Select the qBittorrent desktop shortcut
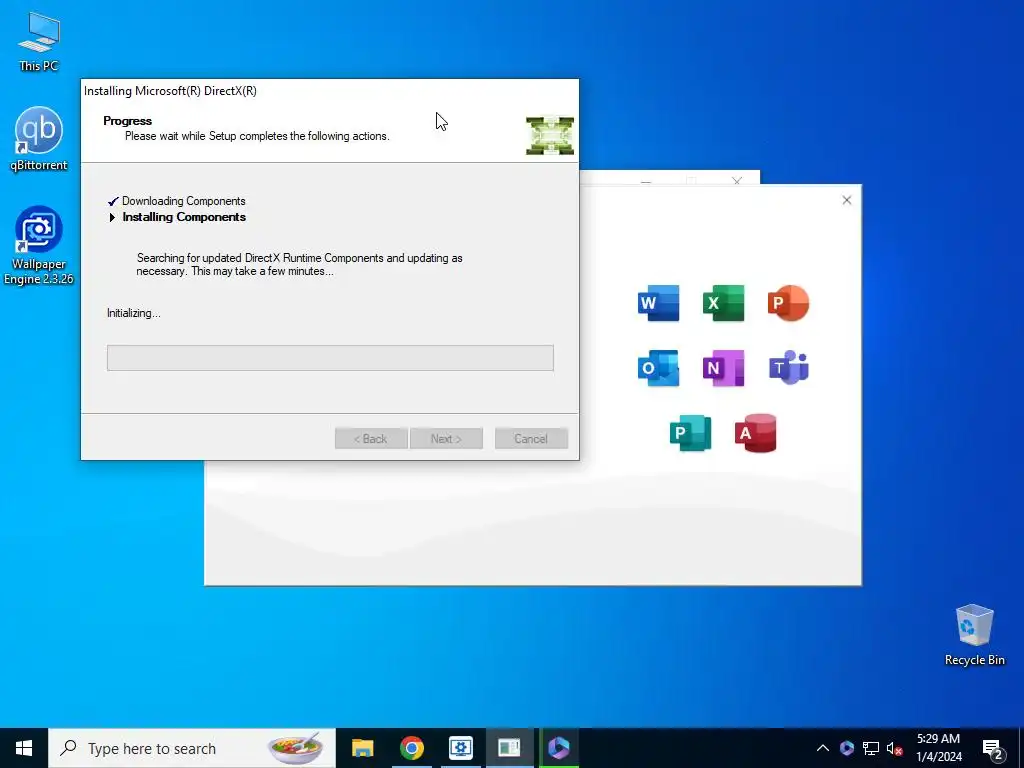 pyautogui.click(x=39, y=138)
